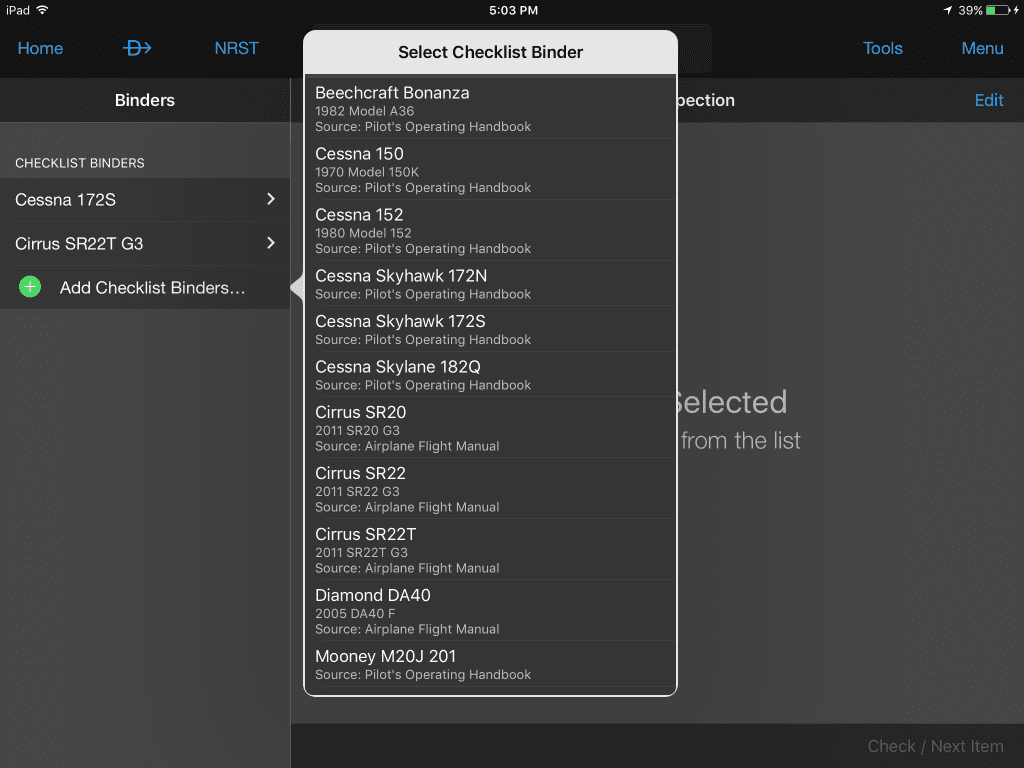Image resolution: width=1024 pixels, height=768 pixels.
Task: Select the Cessna Skylane 182Q checklist
Action: (490, 375)
